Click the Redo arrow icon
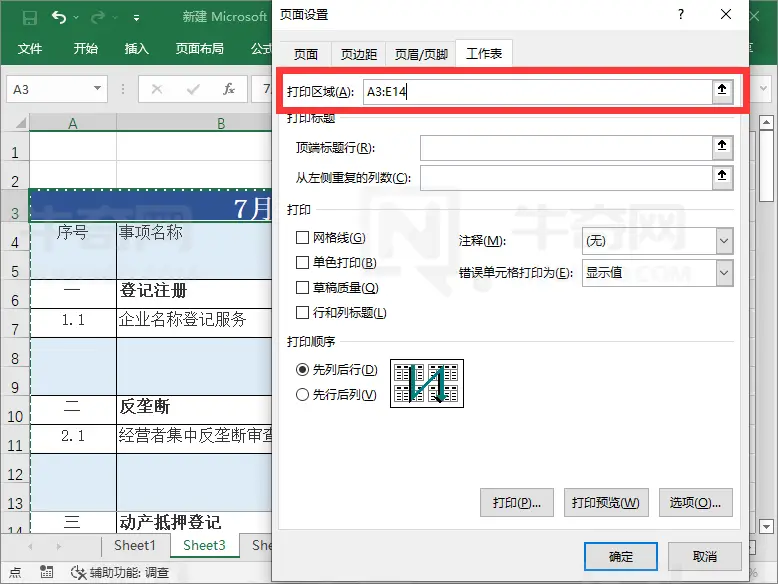 pos(98,18)
